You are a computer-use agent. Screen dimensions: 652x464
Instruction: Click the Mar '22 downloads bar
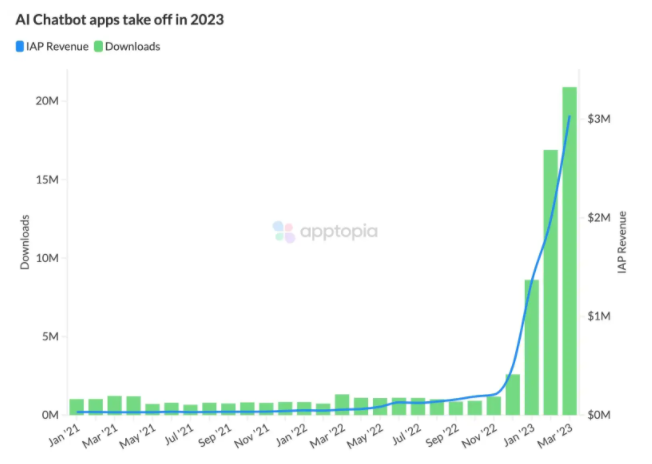click(x=342, y=404)
